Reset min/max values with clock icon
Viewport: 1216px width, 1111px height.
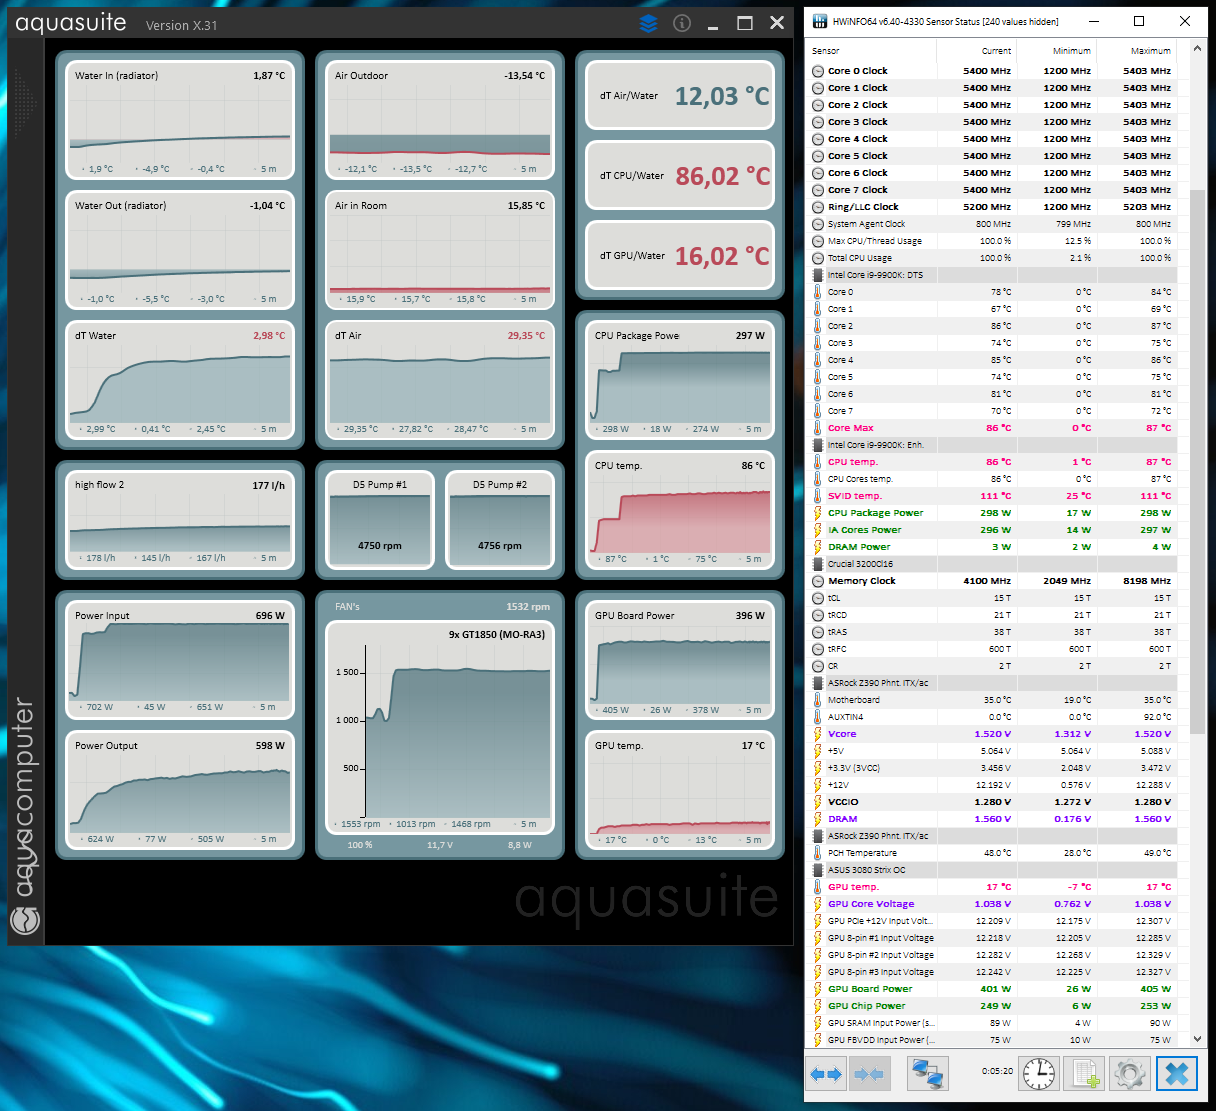coord(1039,1074)
